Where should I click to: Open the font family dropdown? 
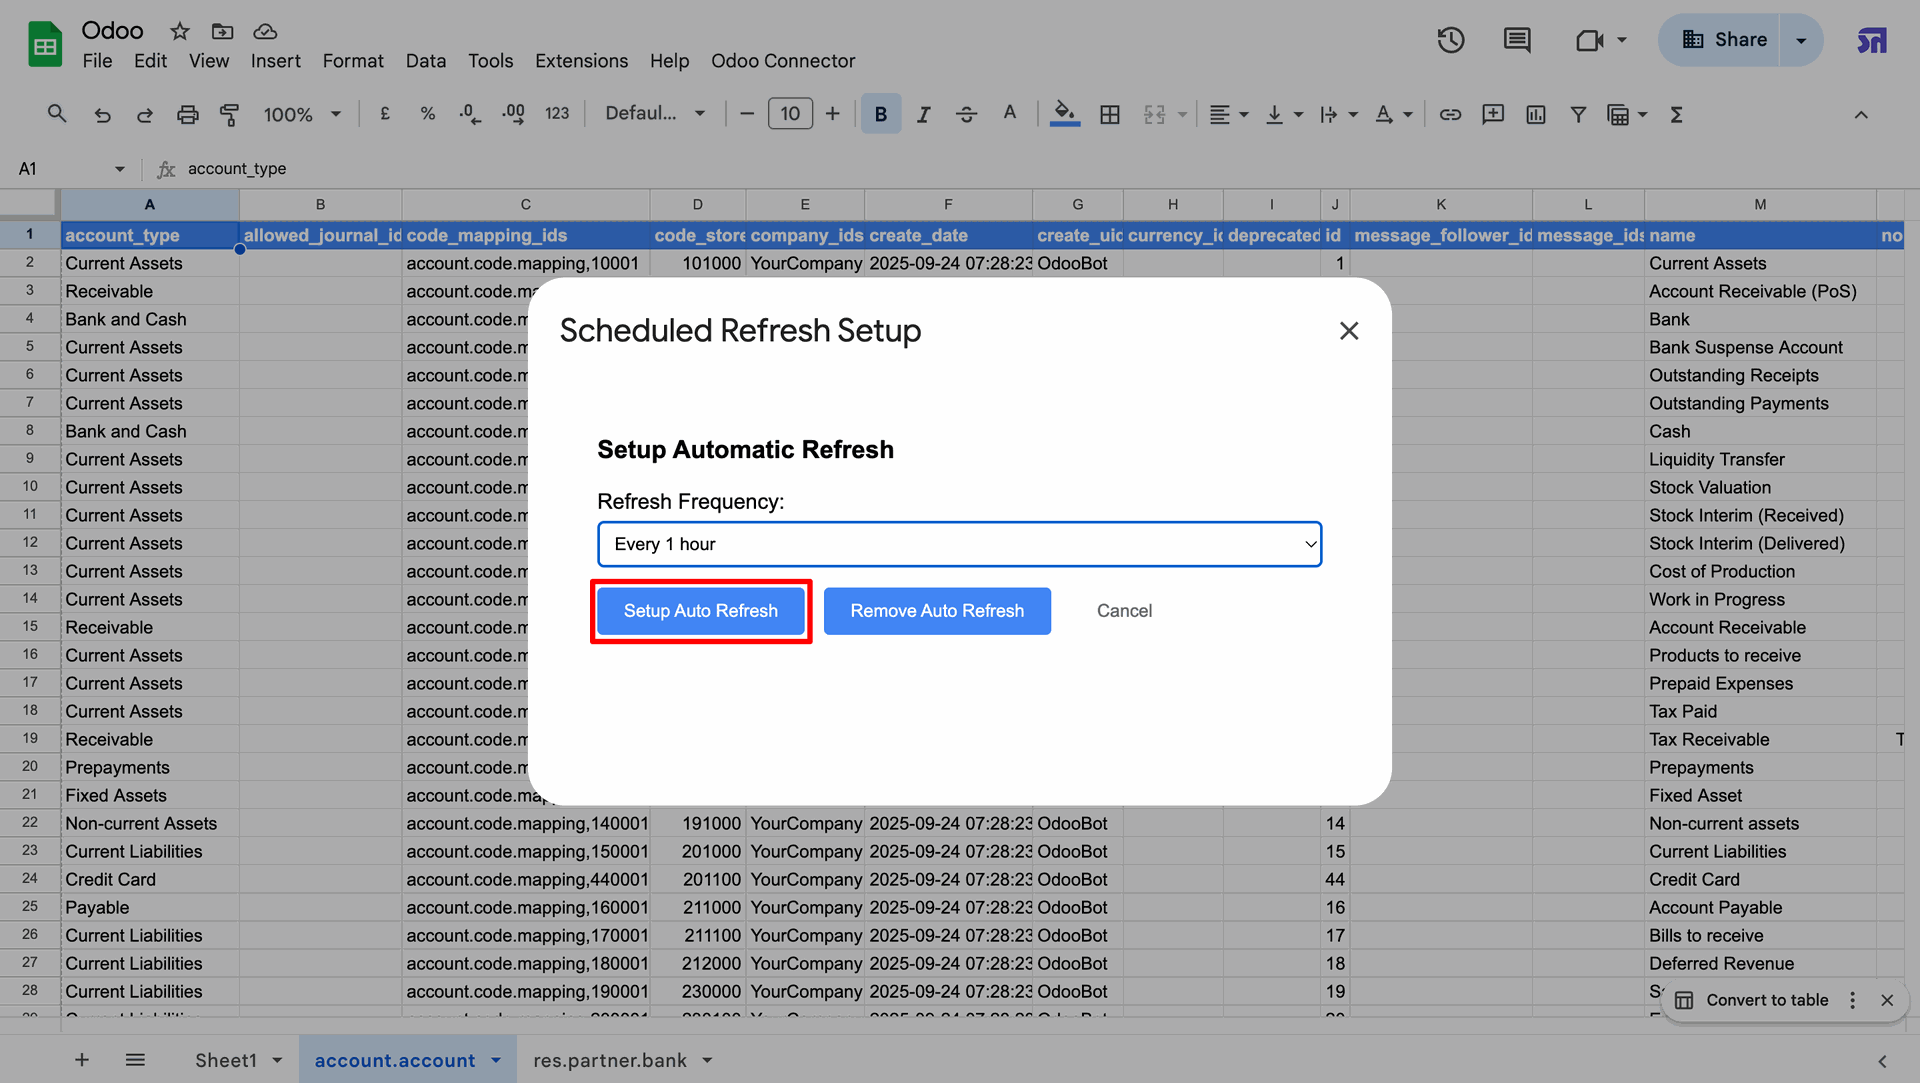pyautogui.click(x=655, y=114)
